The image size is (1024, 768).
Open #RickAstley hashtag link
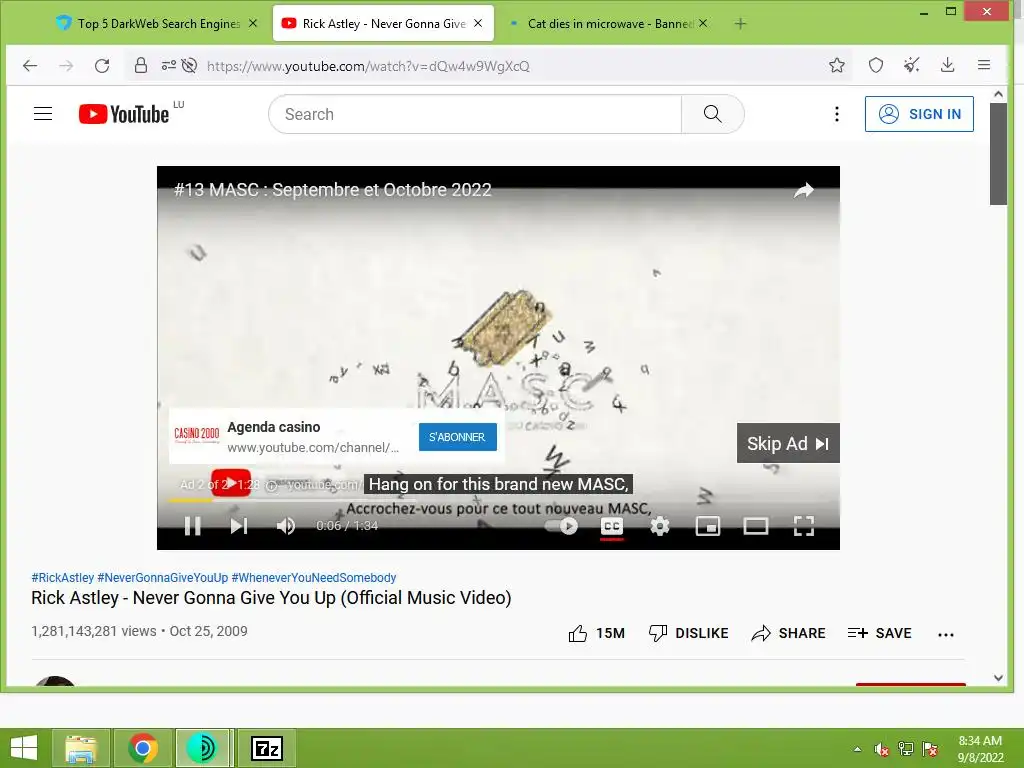click(x=63, y=577)
